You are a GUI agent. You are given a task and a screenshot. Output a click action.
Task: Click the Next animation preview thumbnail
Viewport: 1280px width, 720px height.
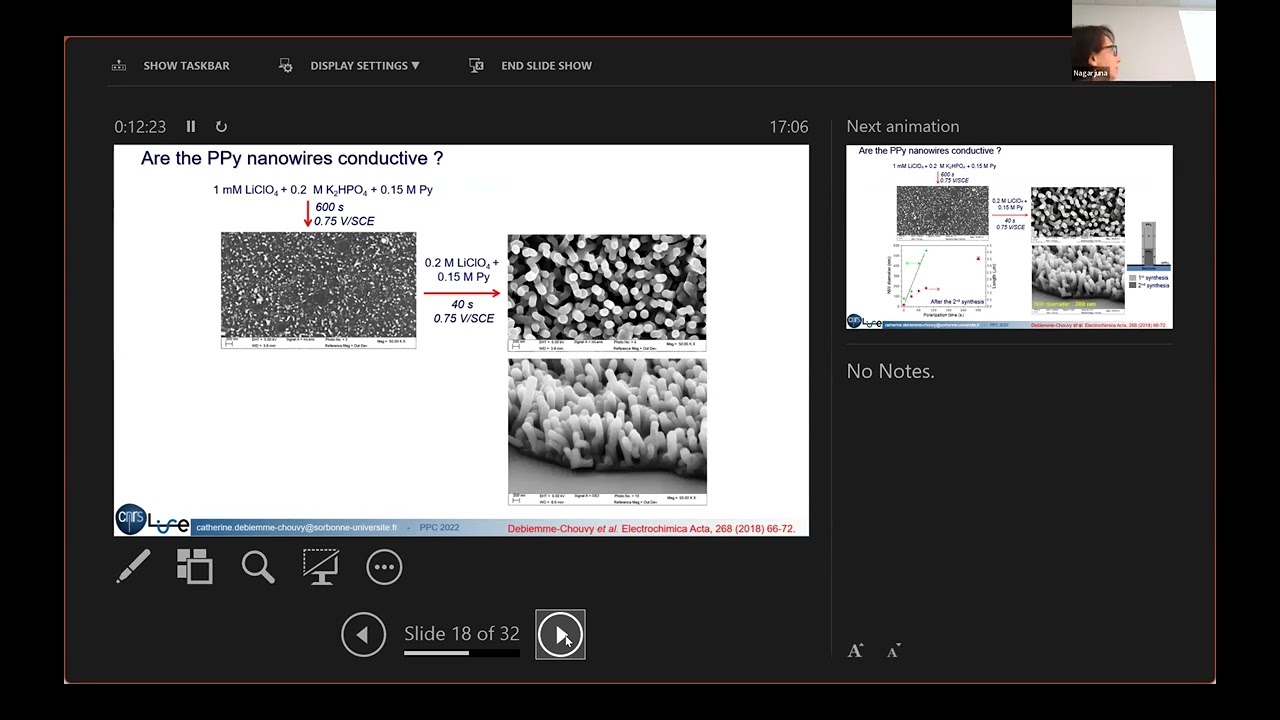point(1009,237)
